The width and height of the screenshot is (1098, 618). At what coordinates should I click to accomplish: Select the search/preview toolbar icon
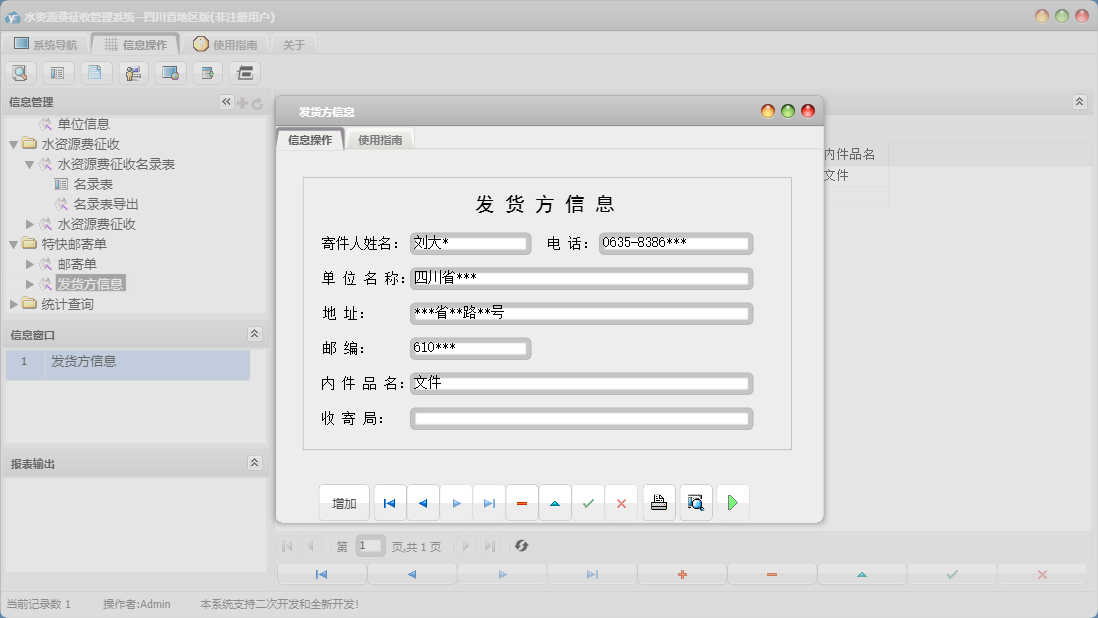20,71
